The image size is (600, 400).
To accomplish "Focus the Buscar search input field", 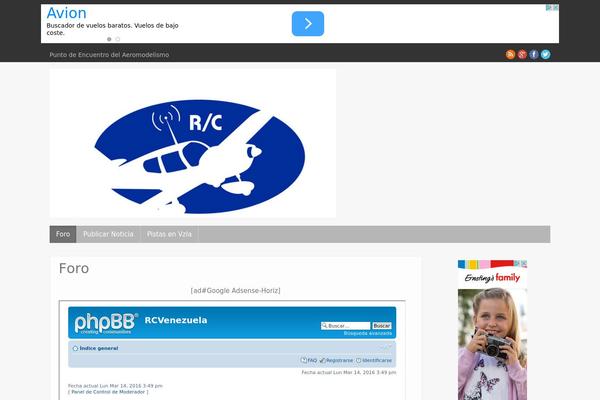I will click(346, 326).
